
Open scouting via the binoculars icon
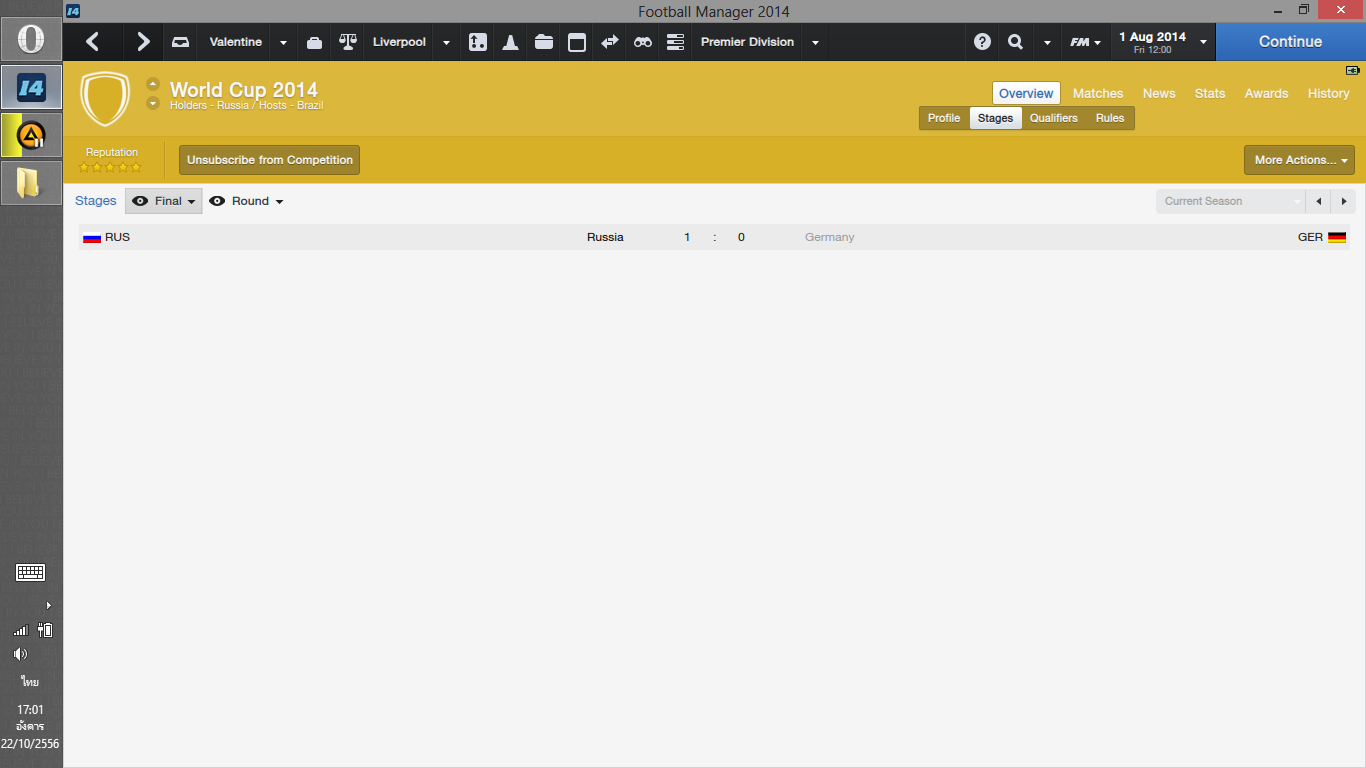point(643,42)
